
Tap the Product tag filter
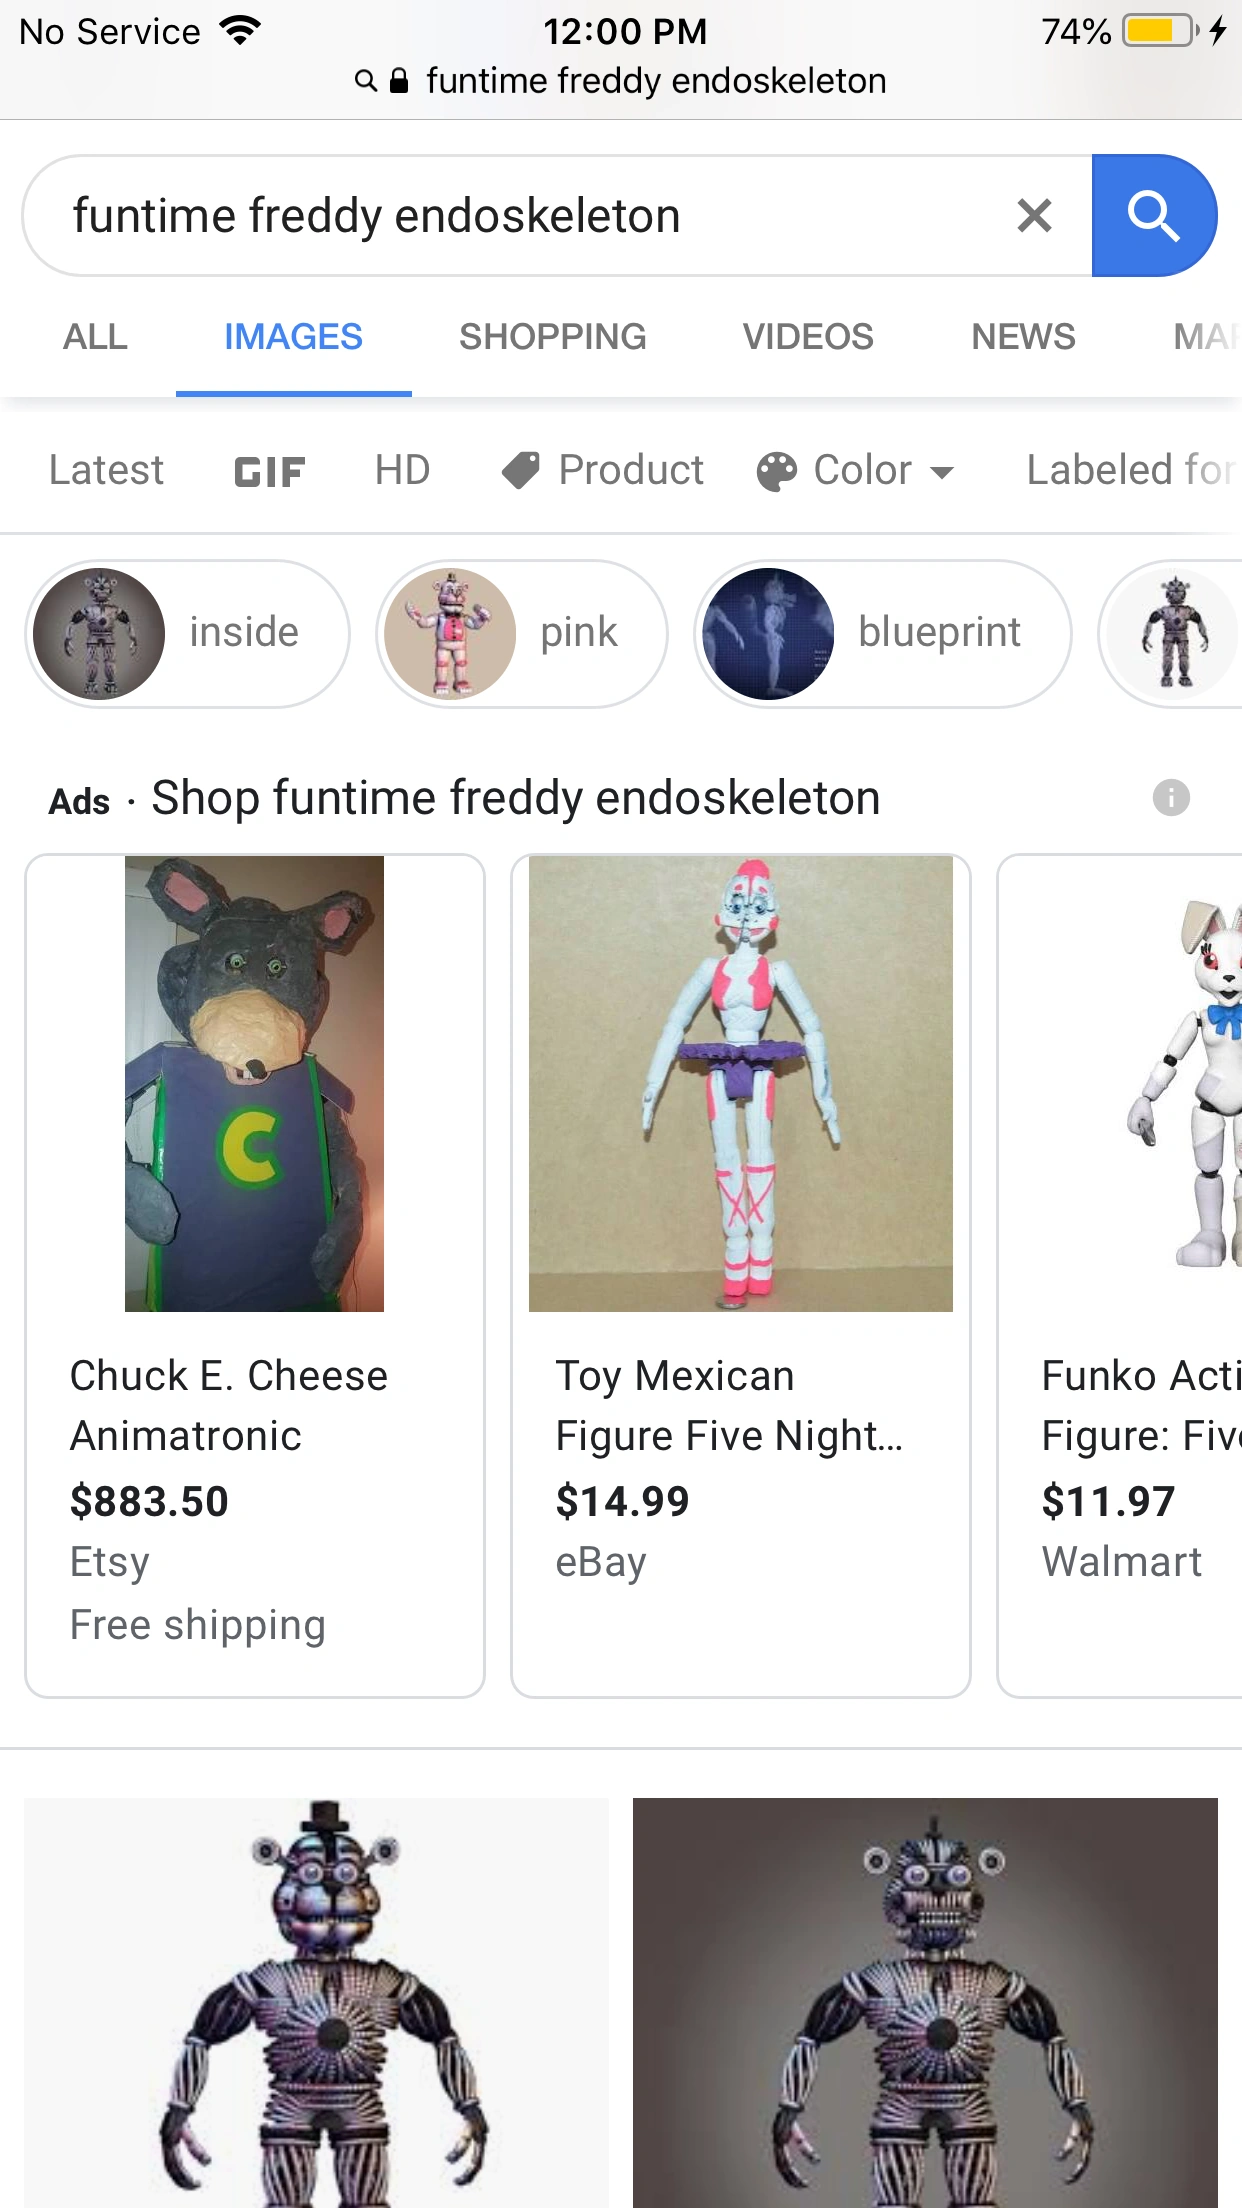603,470
